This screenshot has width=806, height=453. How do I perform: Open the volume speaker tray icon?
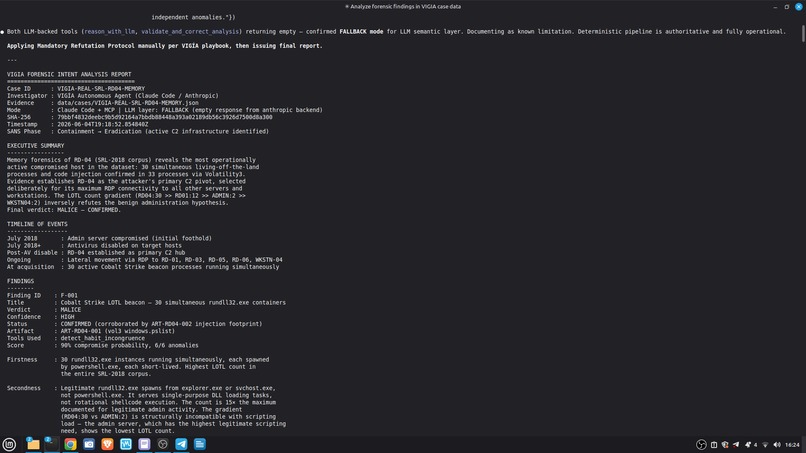point(777,445)
